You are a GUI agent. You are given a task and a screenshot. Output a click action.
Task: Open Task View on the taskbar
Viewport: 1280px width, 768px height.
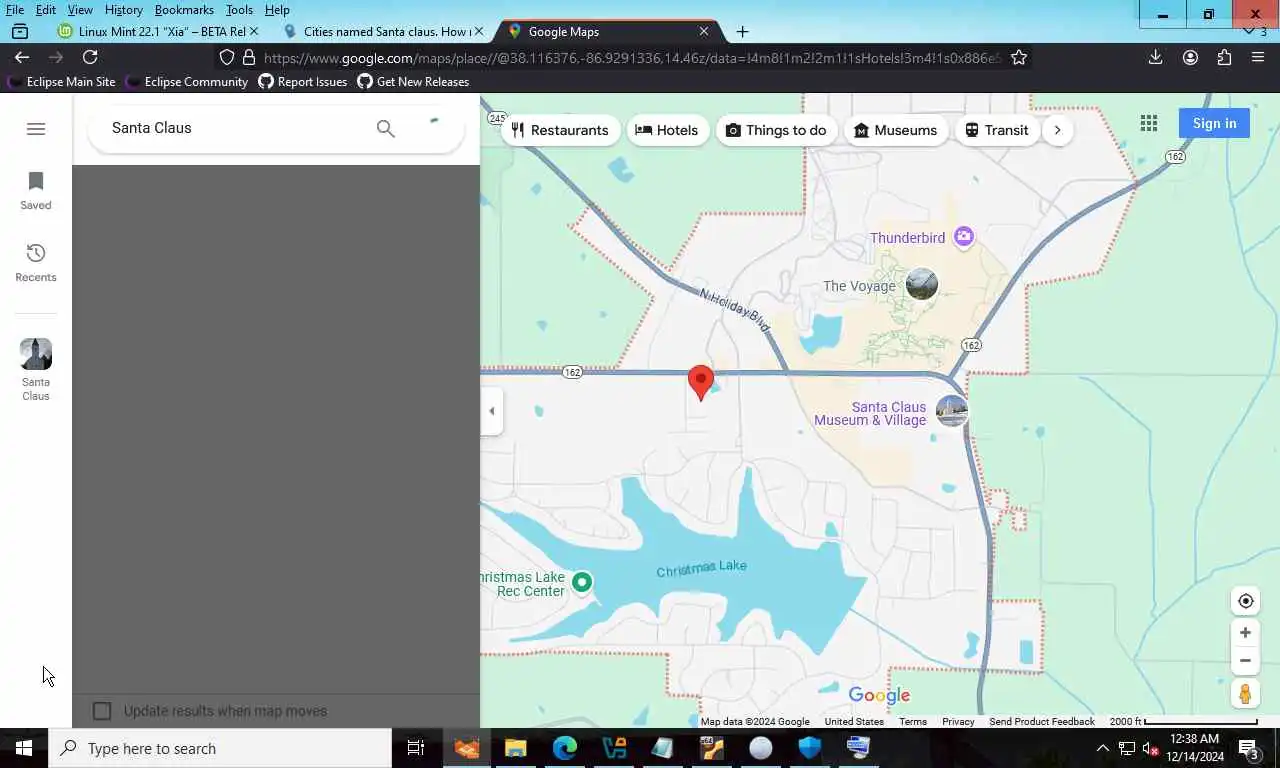coord(416,748)
